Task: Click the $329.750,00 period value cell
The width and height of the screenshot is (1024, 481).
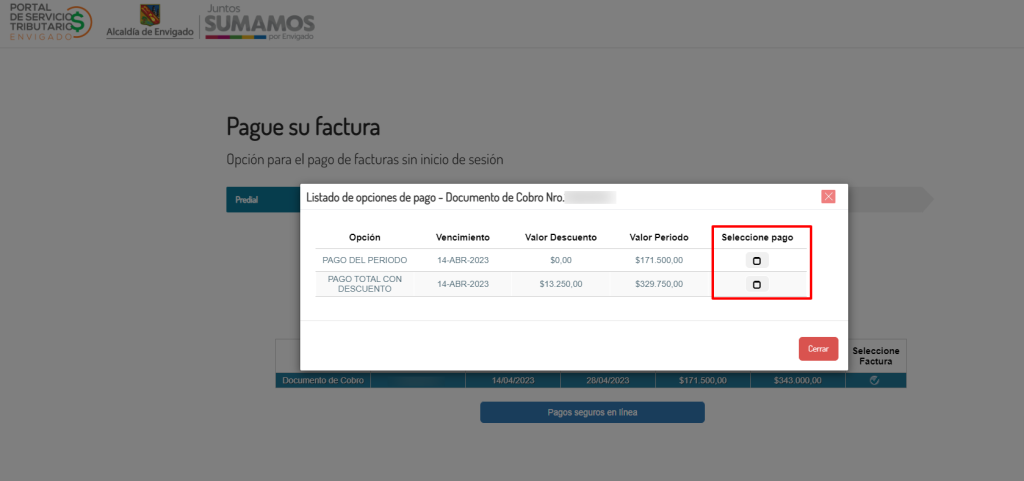Action: click(x=658, y=284)
